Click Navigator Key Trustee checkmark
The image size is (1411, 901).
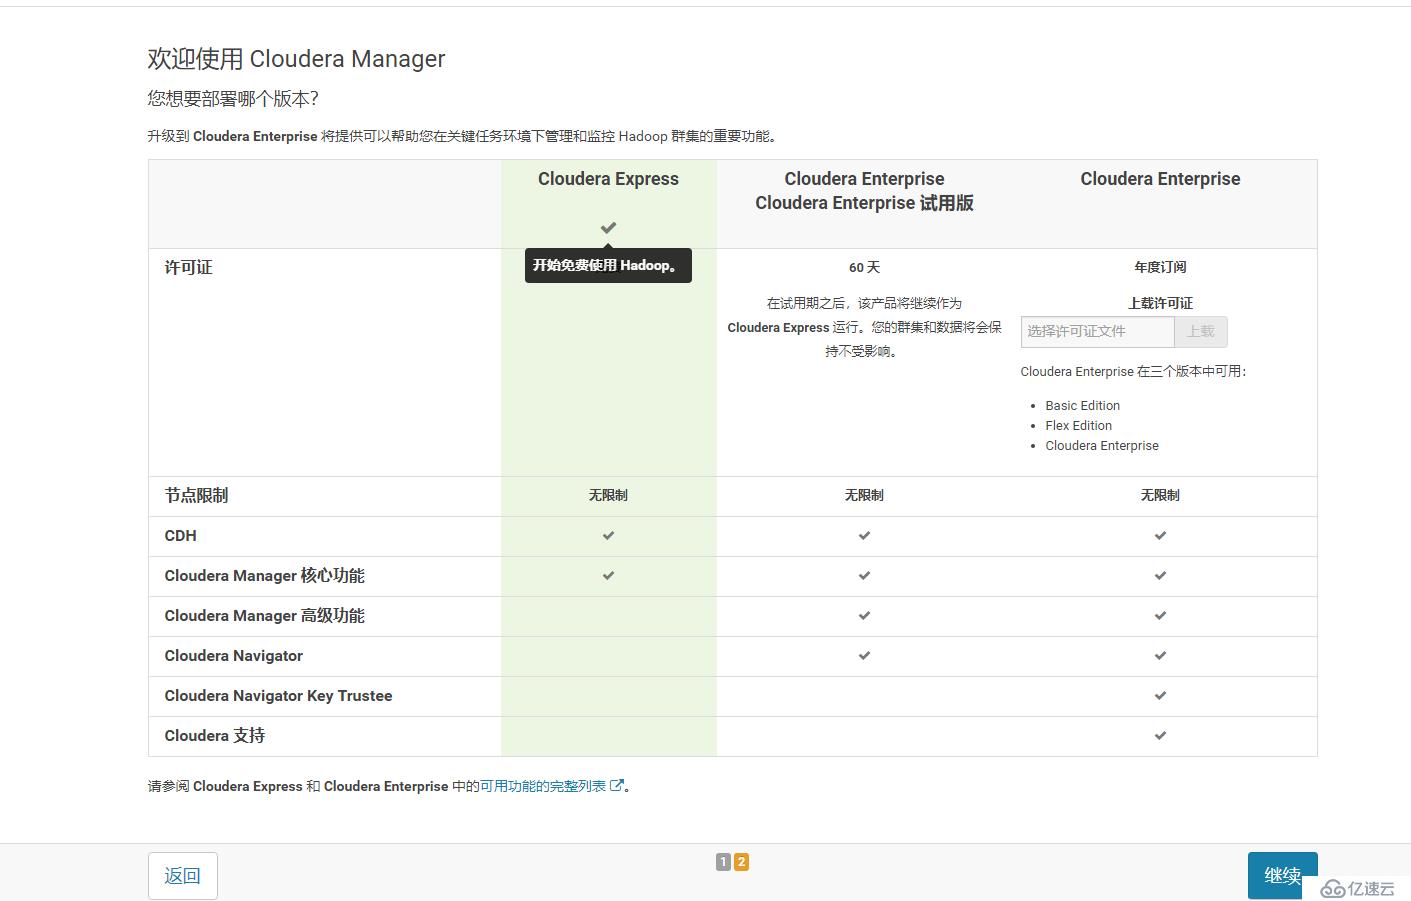1160,696
